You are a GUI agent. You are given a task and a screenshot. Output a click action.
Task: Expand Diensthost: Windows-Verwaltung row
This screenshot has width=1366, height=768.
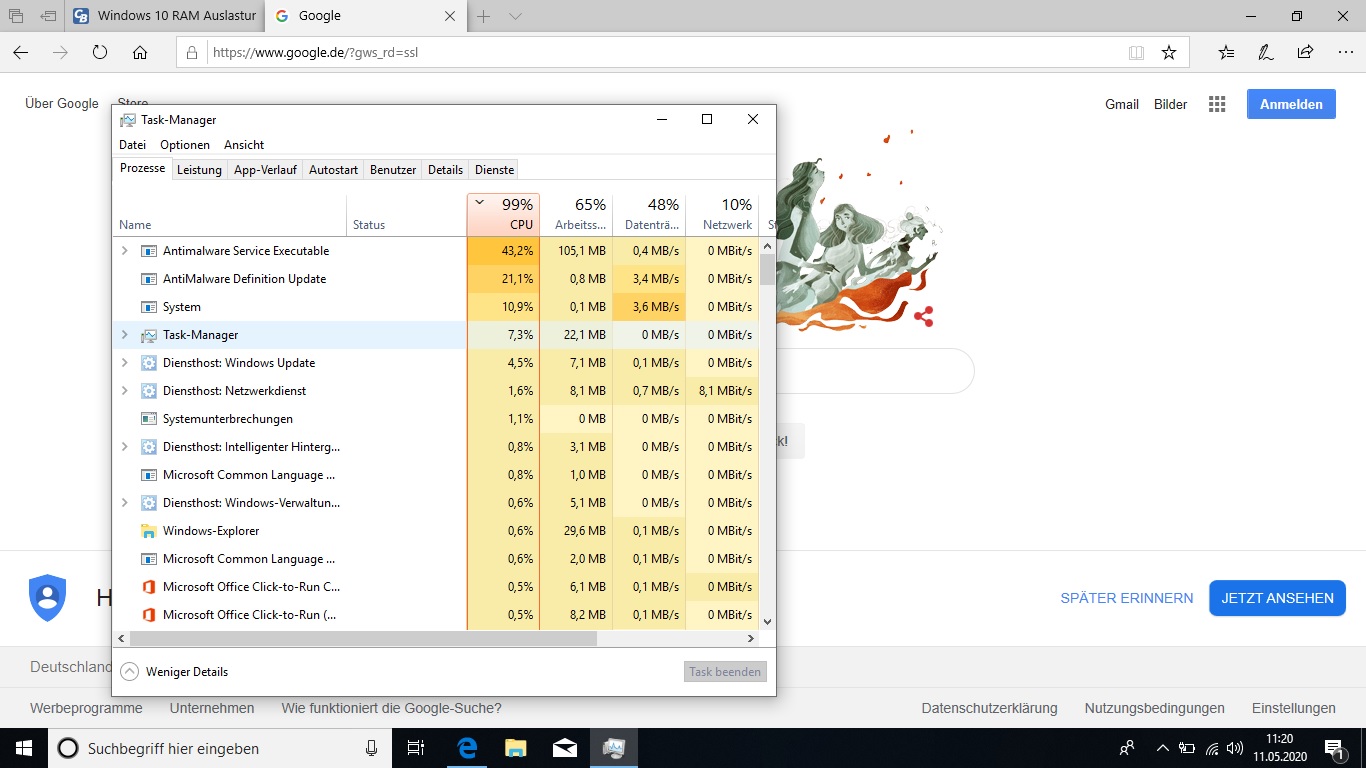(125, 503)
